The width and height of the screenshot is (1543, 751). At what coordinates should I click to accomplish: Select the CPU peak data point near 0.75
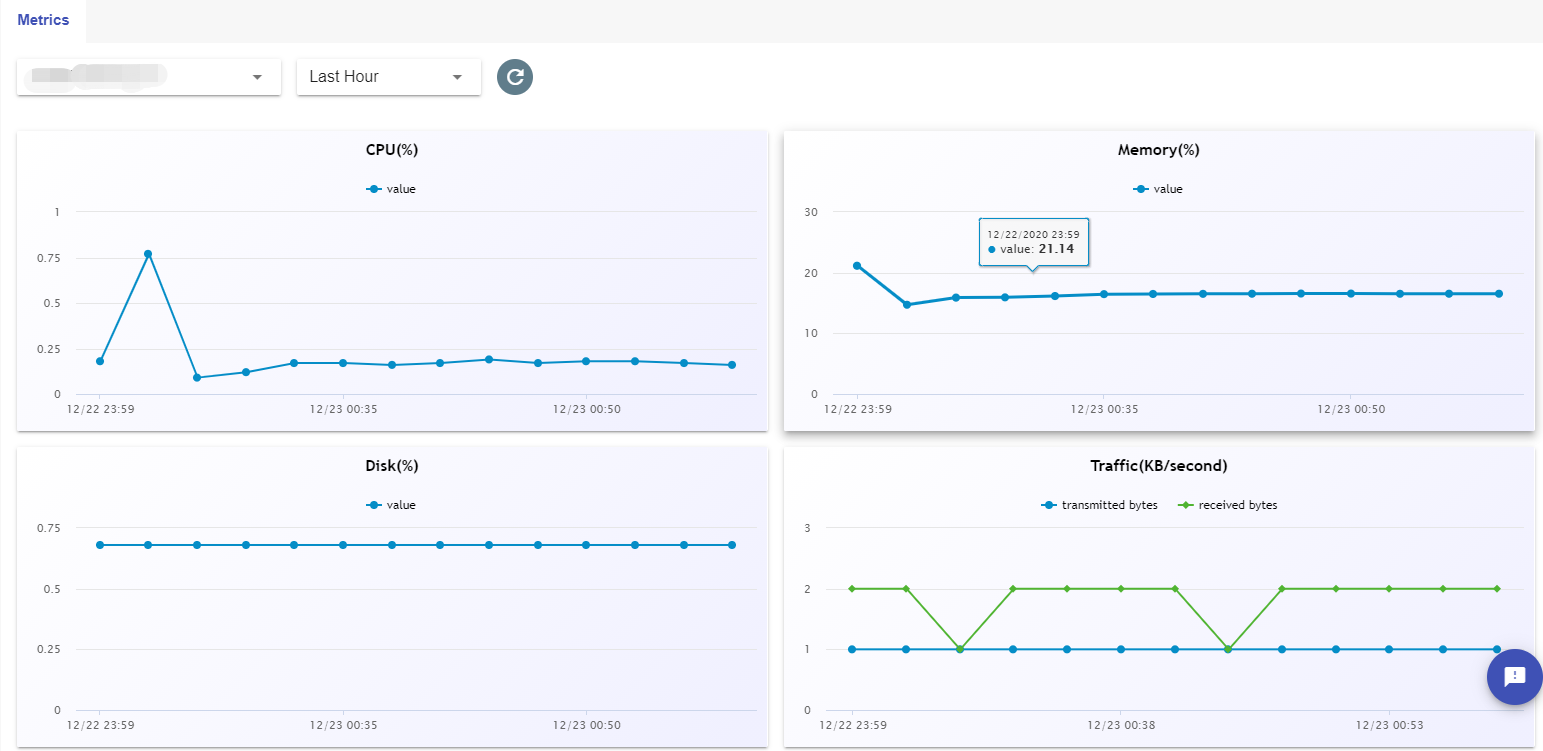pyautogui.click(x=148, y=254)
